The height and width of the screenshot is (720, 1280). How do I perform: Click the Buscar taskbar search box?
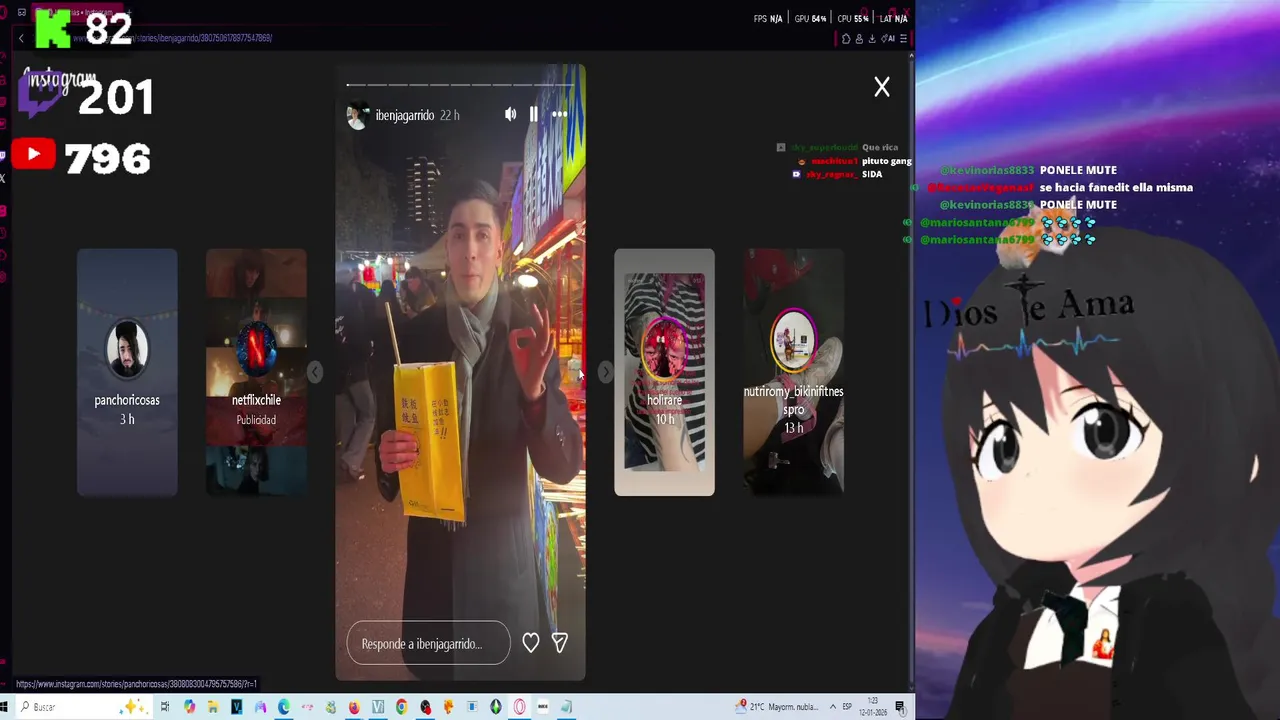tap(85, 707)
